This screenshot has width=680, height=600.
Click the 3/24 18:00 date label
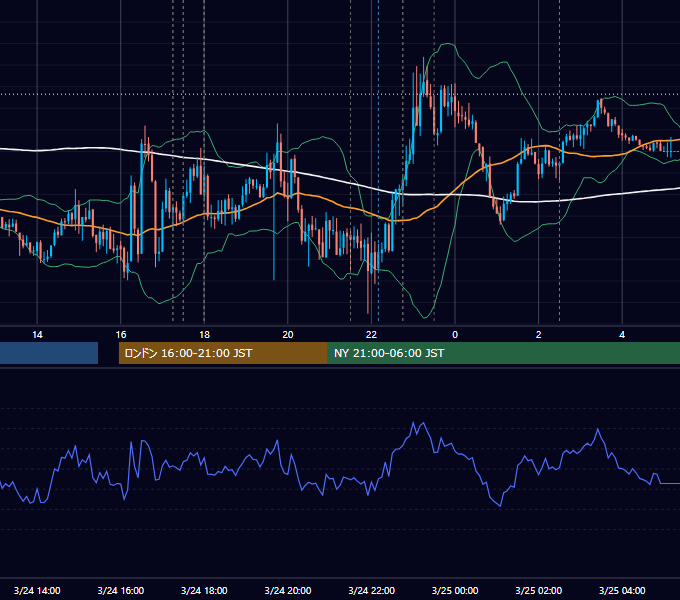pyautogui.click(x=204, y=590)
